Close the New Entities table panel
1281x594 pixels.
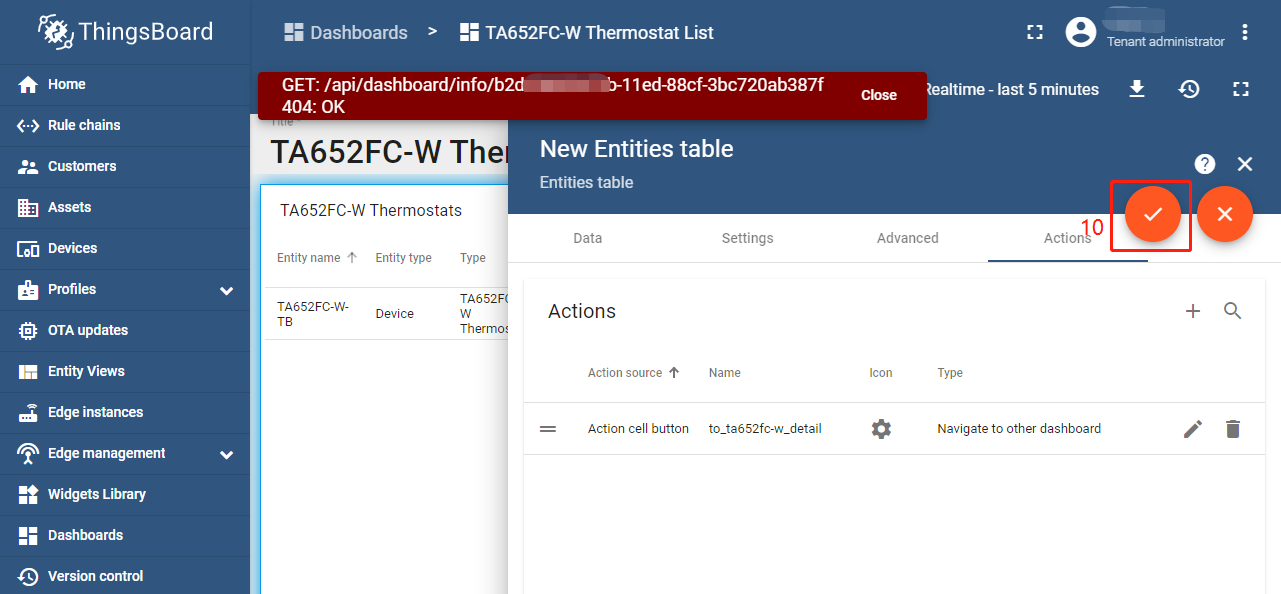1245,164
